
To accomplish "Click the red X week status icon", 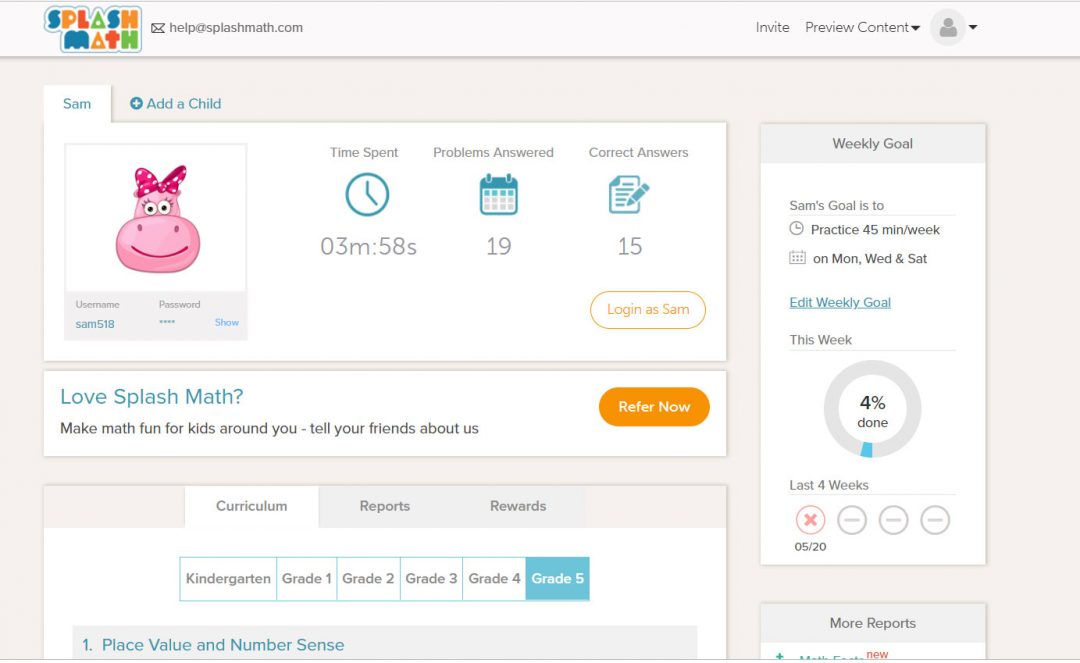I will click(810, 520).
